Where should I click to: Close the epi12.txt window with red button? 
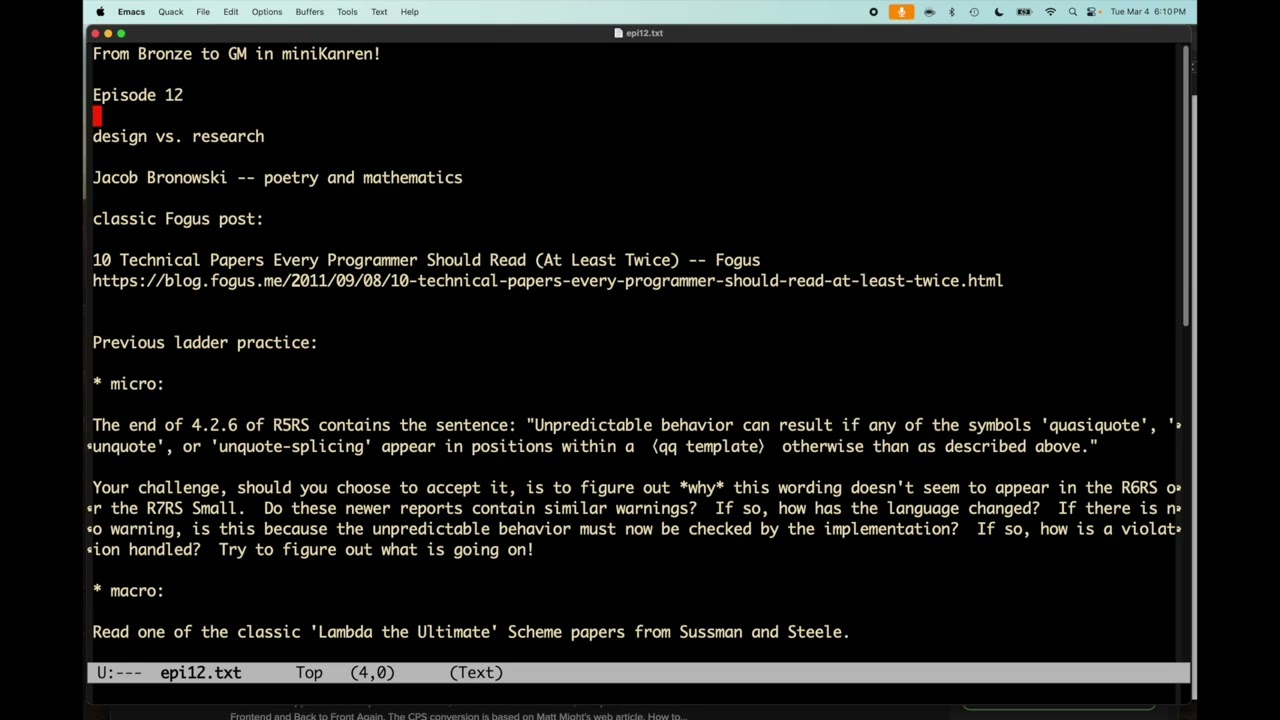click(x=95, y=33)
